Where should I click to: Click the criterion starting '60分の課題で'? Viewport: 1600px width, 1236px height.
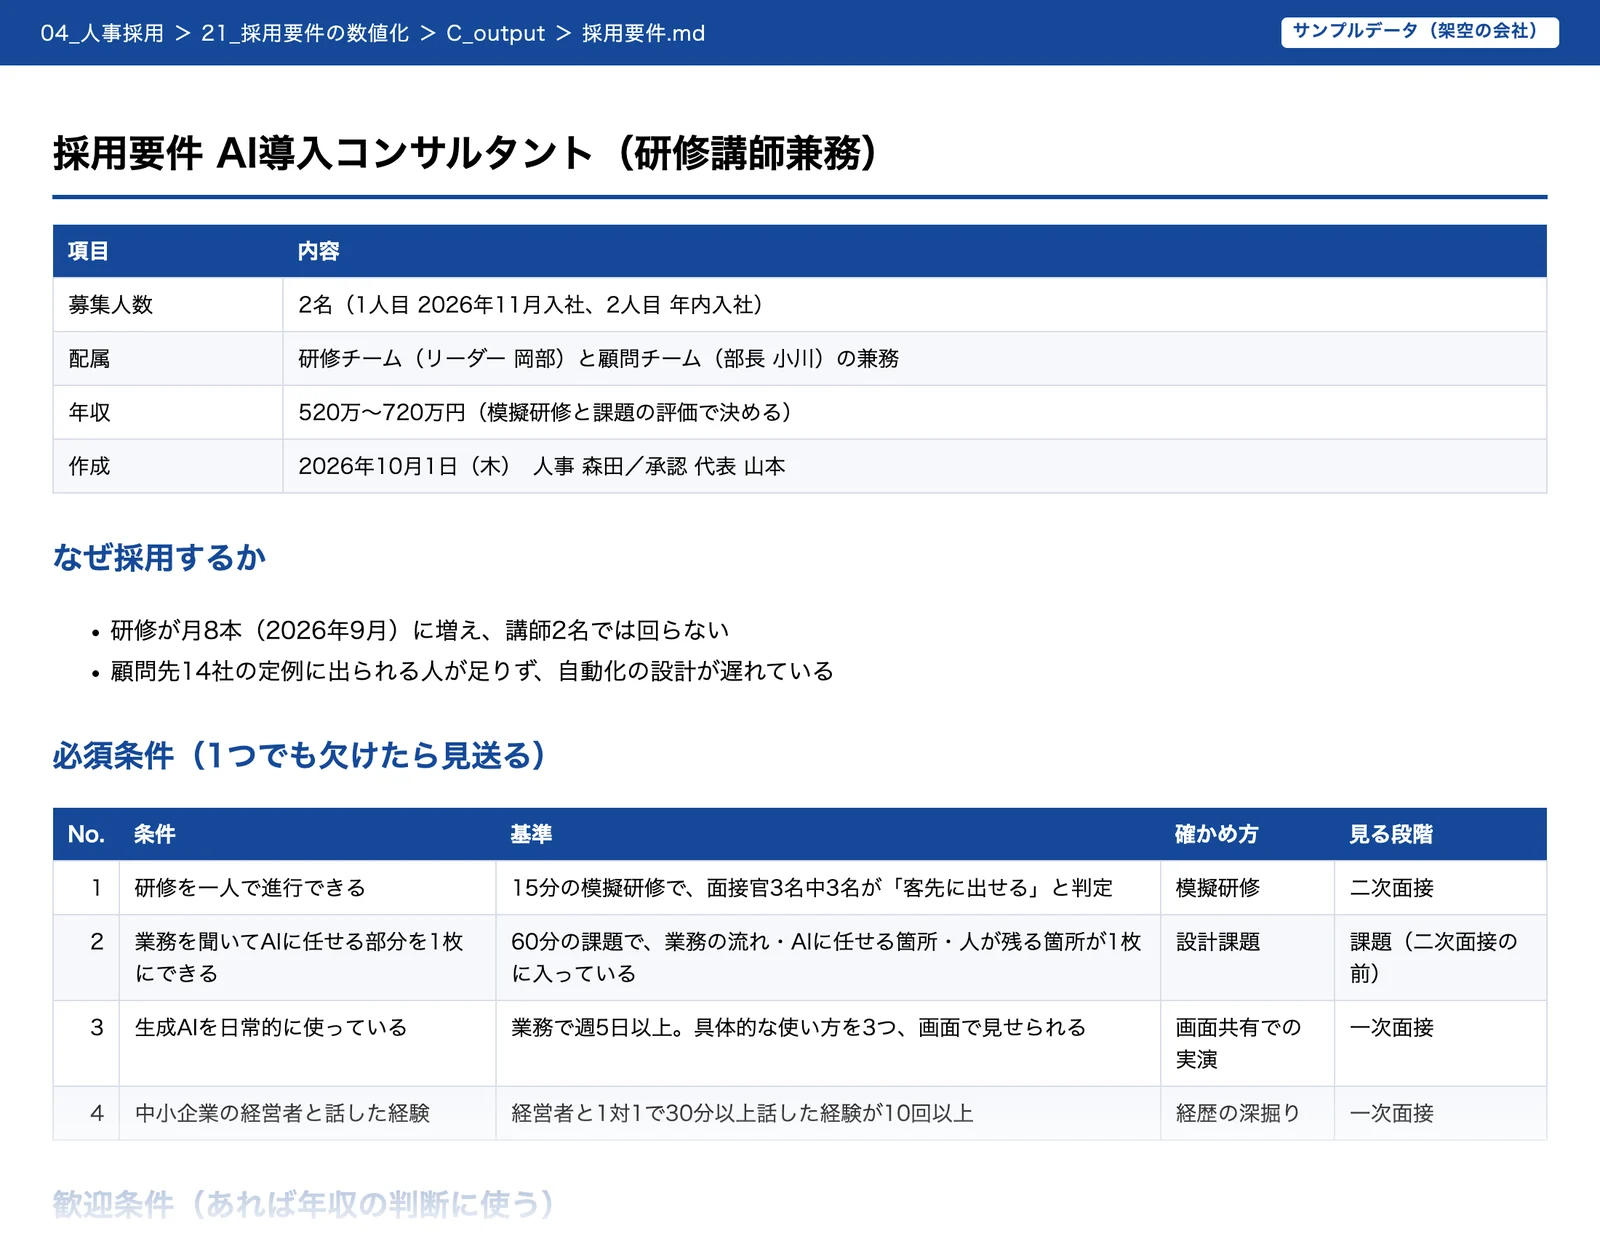pos(826,957)
